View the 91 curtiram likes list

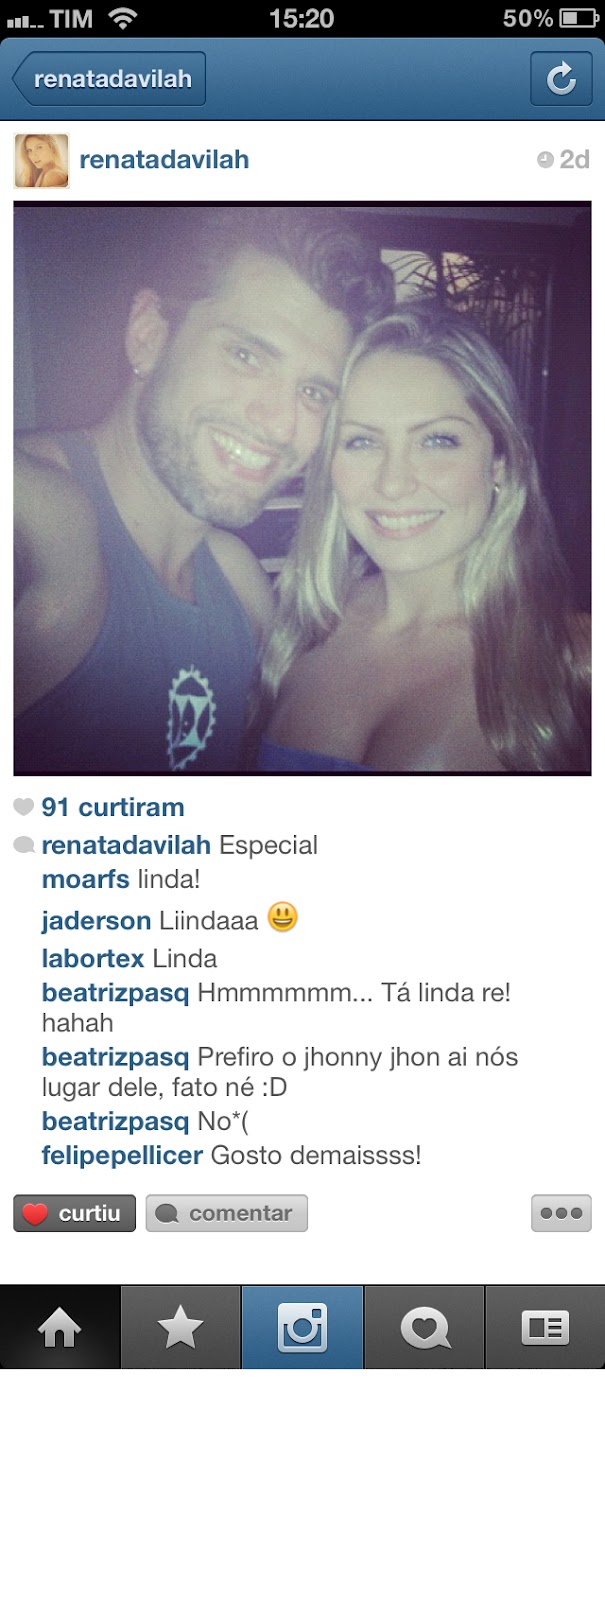112,807
